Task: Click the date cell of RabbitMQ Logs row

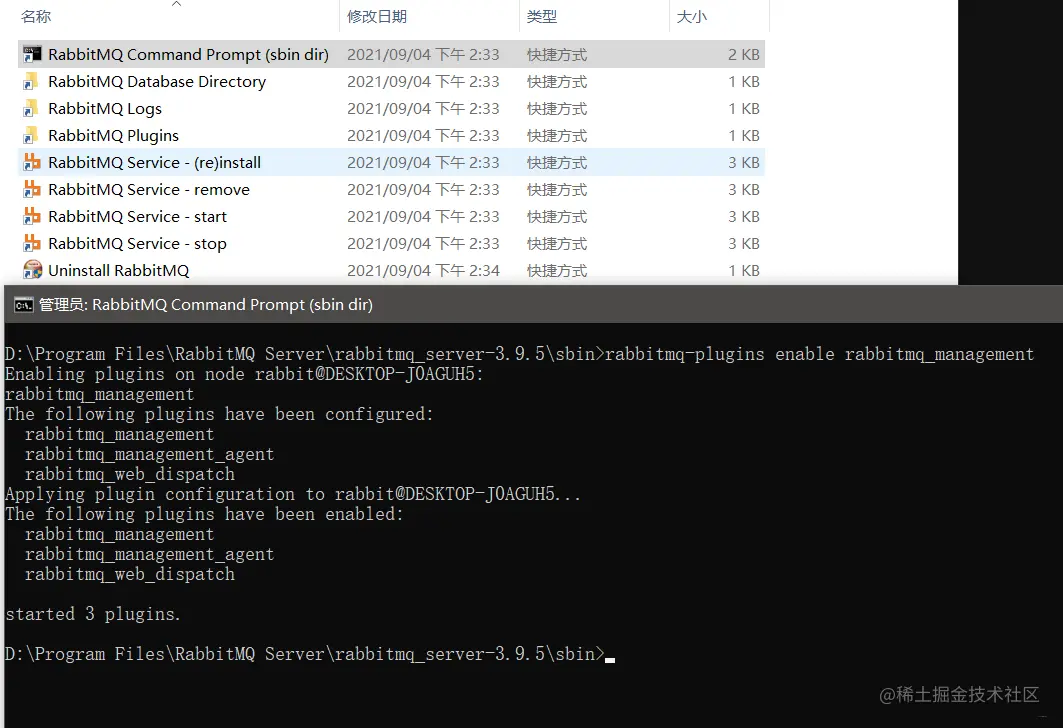Action: pos(423,108)
